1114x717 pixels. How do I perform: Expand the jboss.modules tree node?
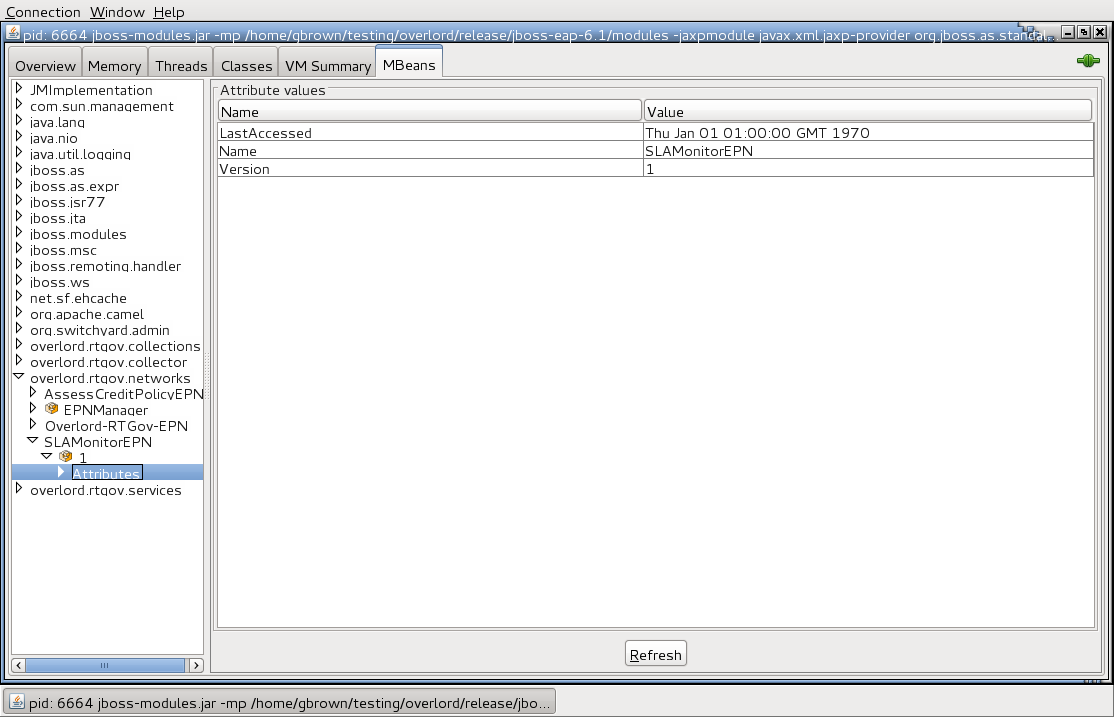(18, 234)
